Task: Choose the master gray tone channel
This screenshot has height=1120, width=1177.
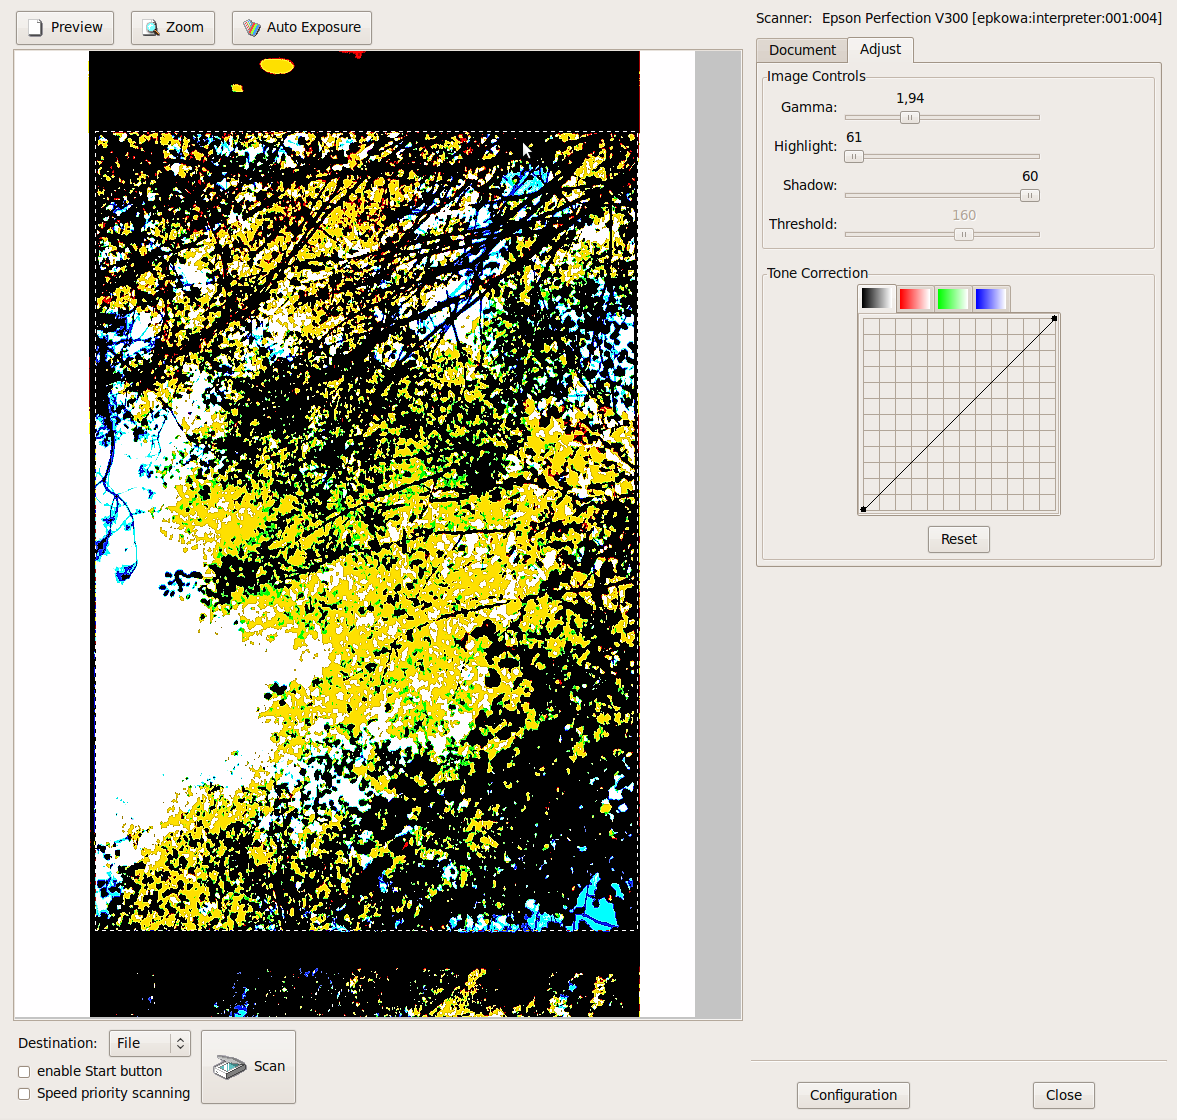Action: [876, 299]
